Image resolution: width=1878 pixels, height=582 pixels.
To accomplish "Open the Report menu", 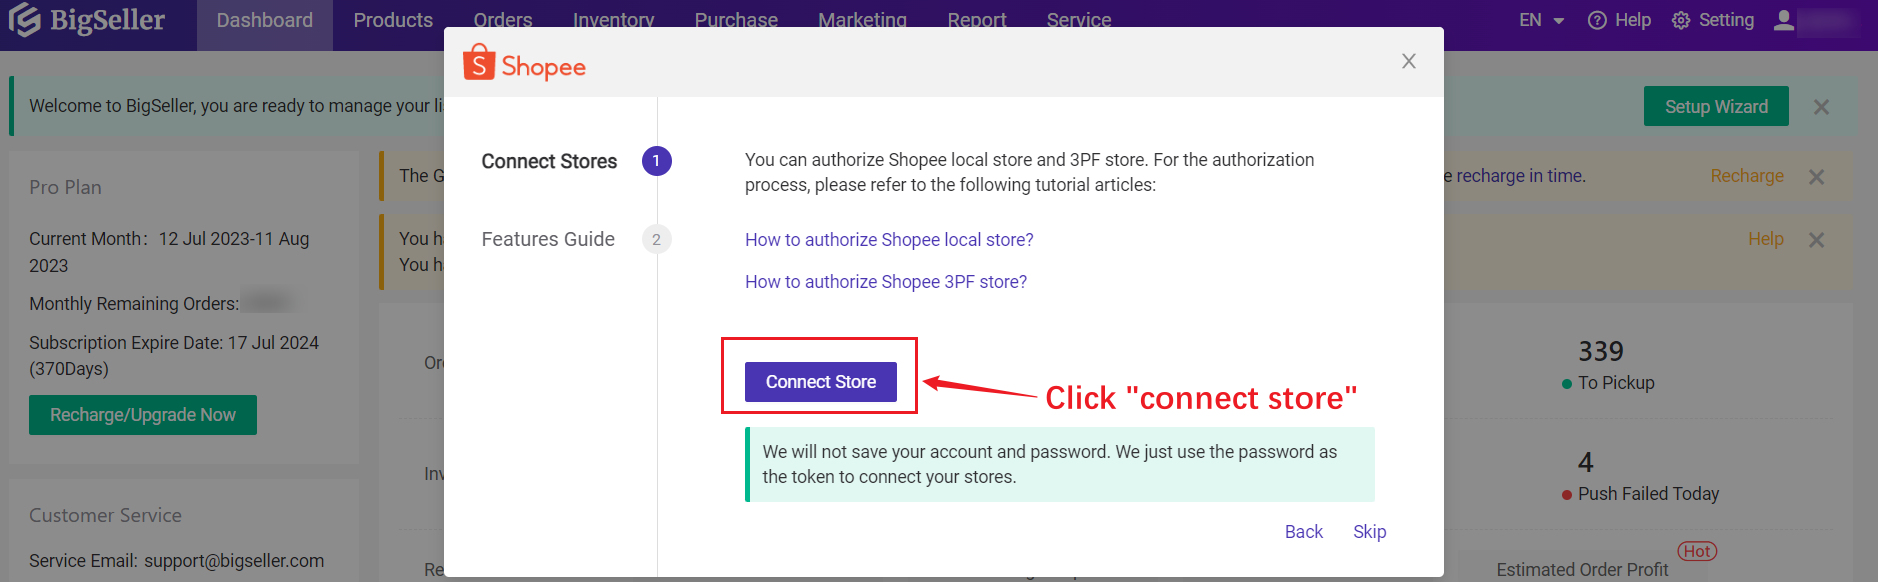I will coord(977,20).
